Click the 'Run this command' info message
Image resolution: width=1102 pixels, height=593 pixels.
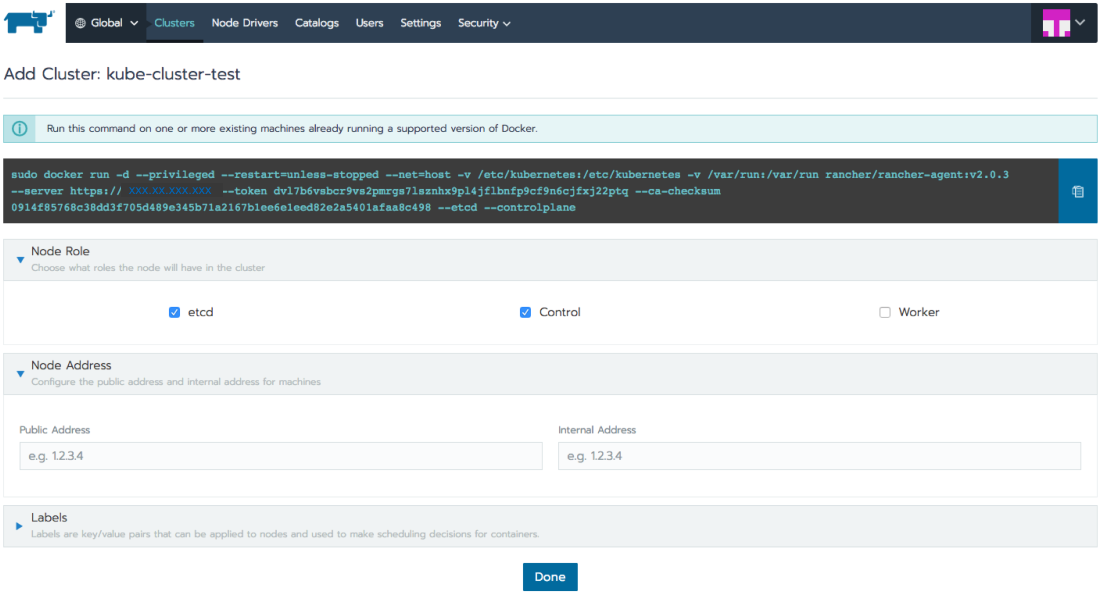[x=292, y=129]
